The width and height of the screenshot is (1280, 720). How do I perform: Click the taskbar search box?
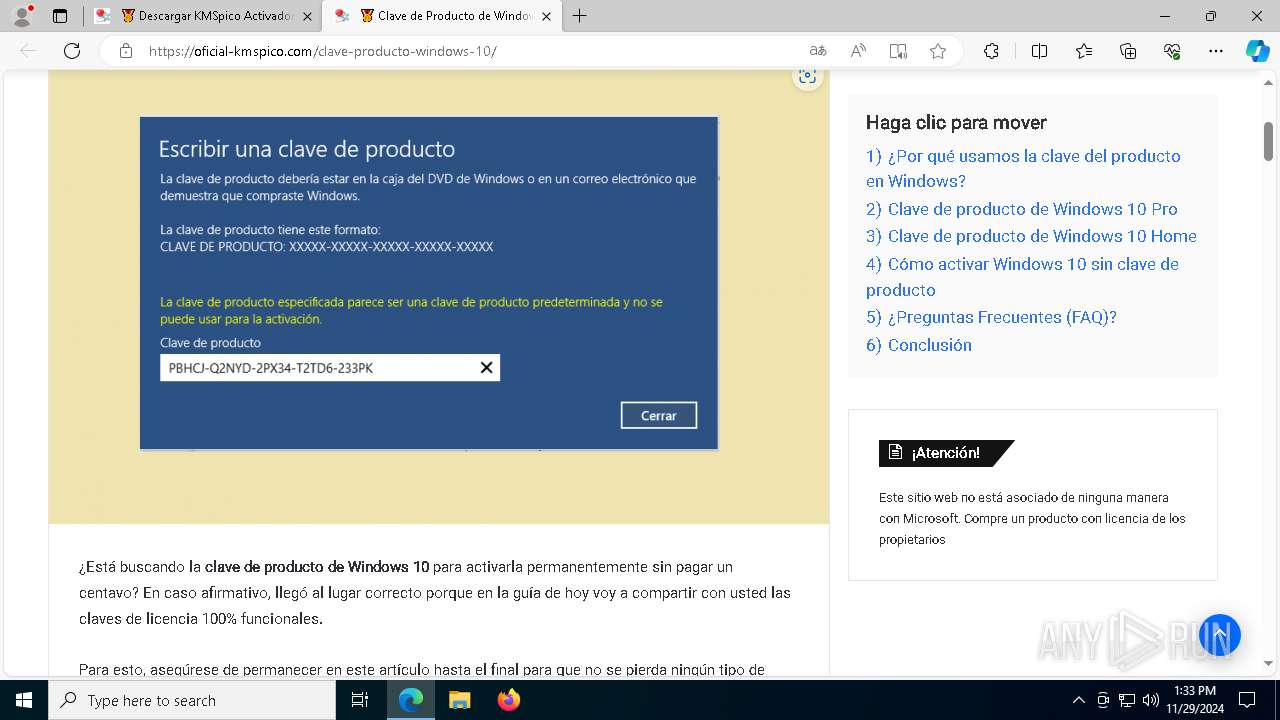[x=192, y=700]
